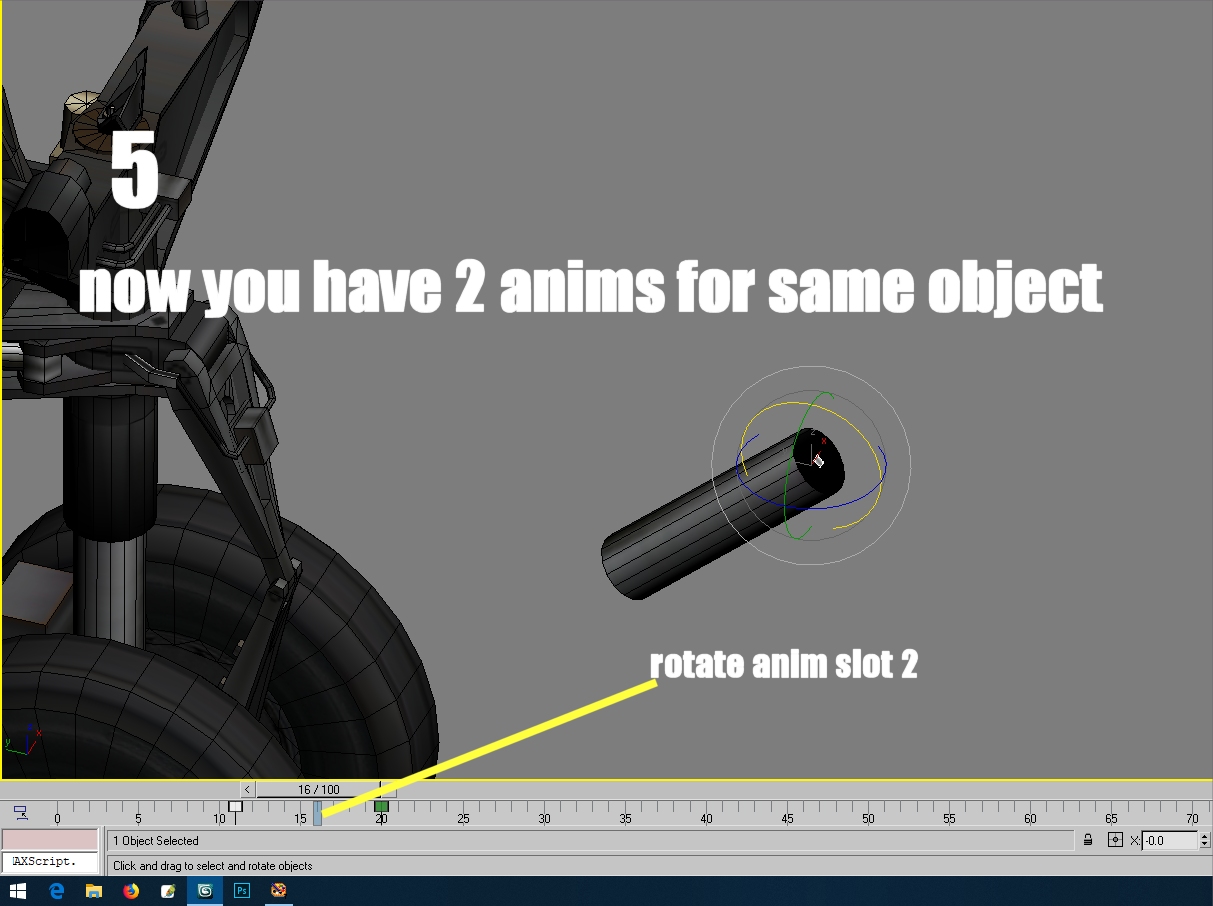Select the blue keyframe at frame 16

[317, 813]
